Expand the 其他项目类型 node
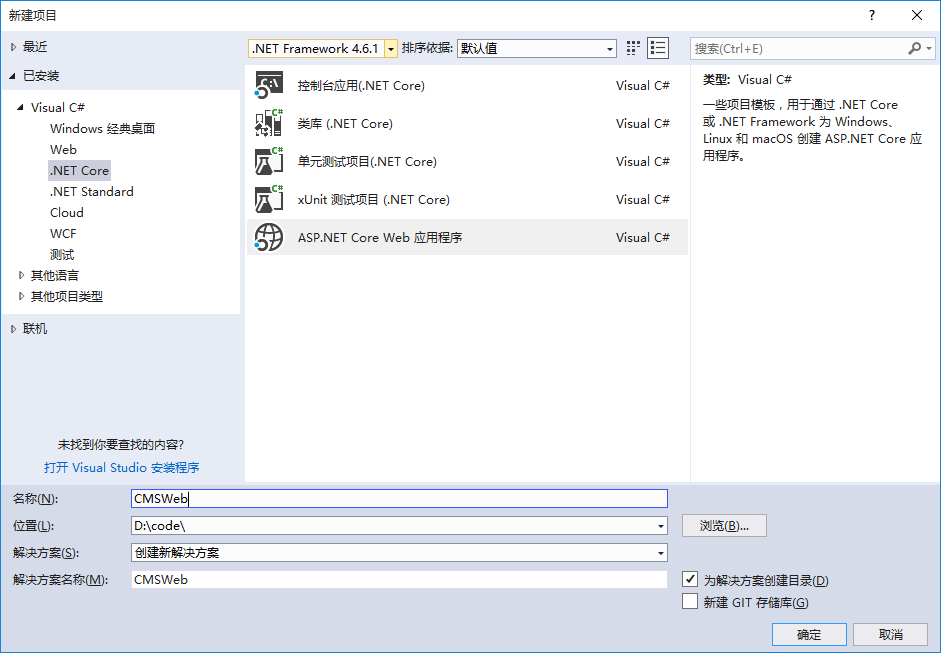Image resolution: width=941 pixels, height=653 pixels. tap(21, 296)
